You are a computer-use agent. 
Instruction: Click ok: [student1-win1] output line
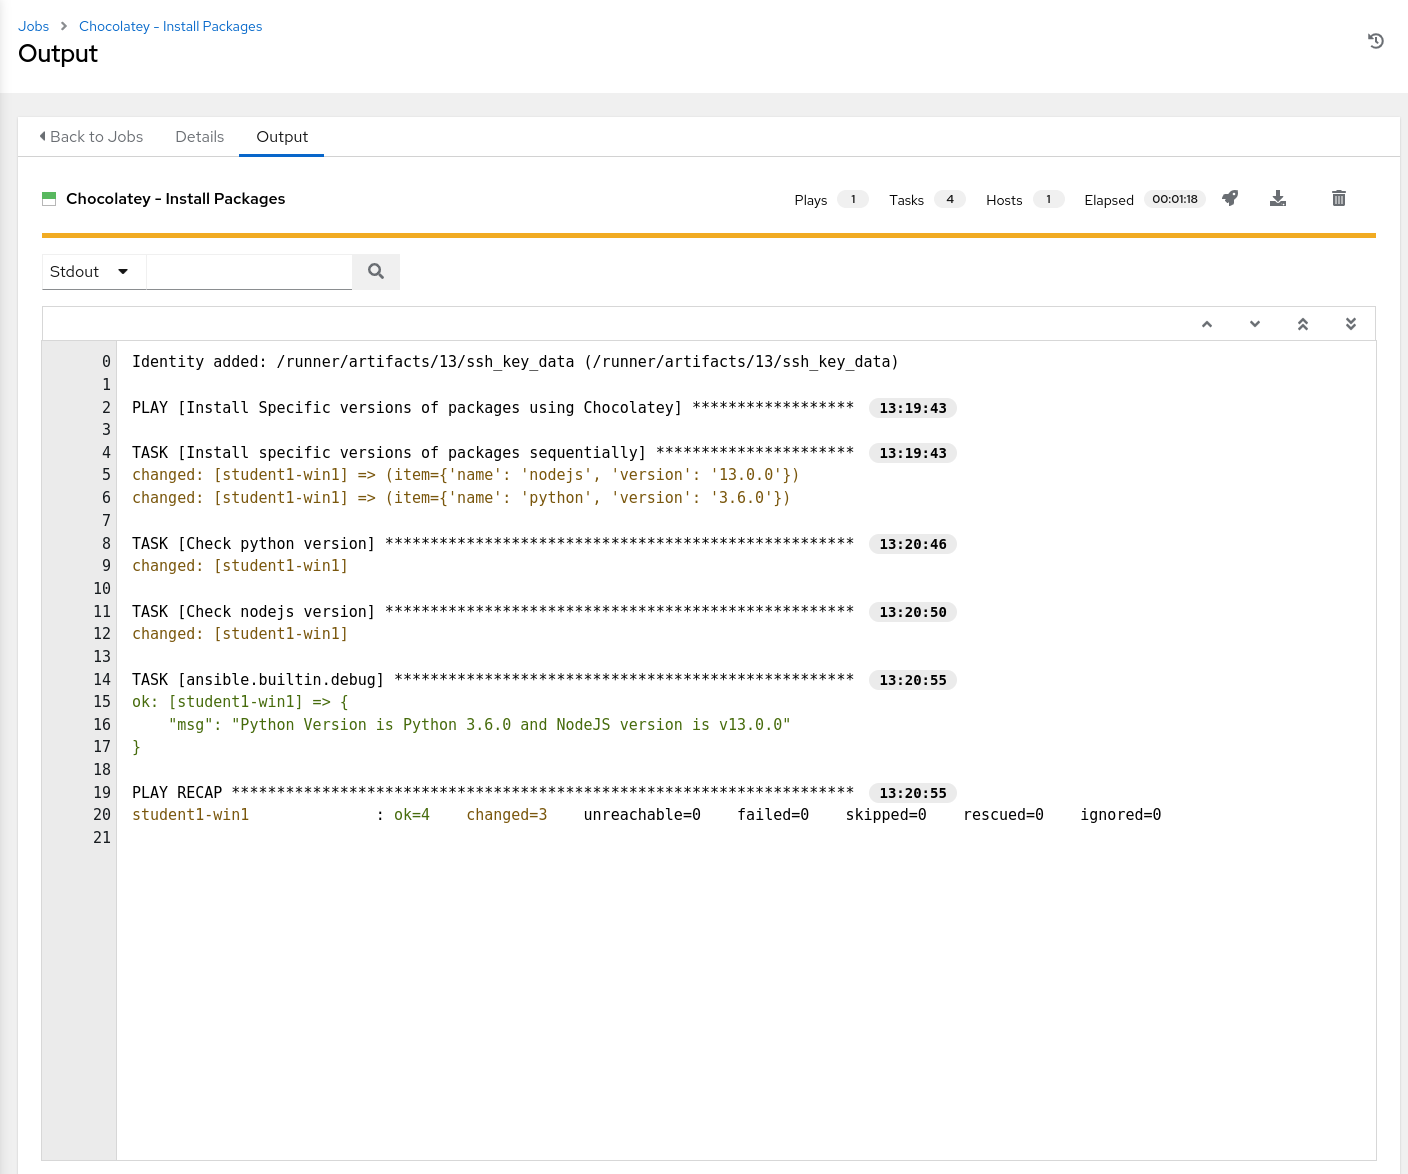pos(240,702)
